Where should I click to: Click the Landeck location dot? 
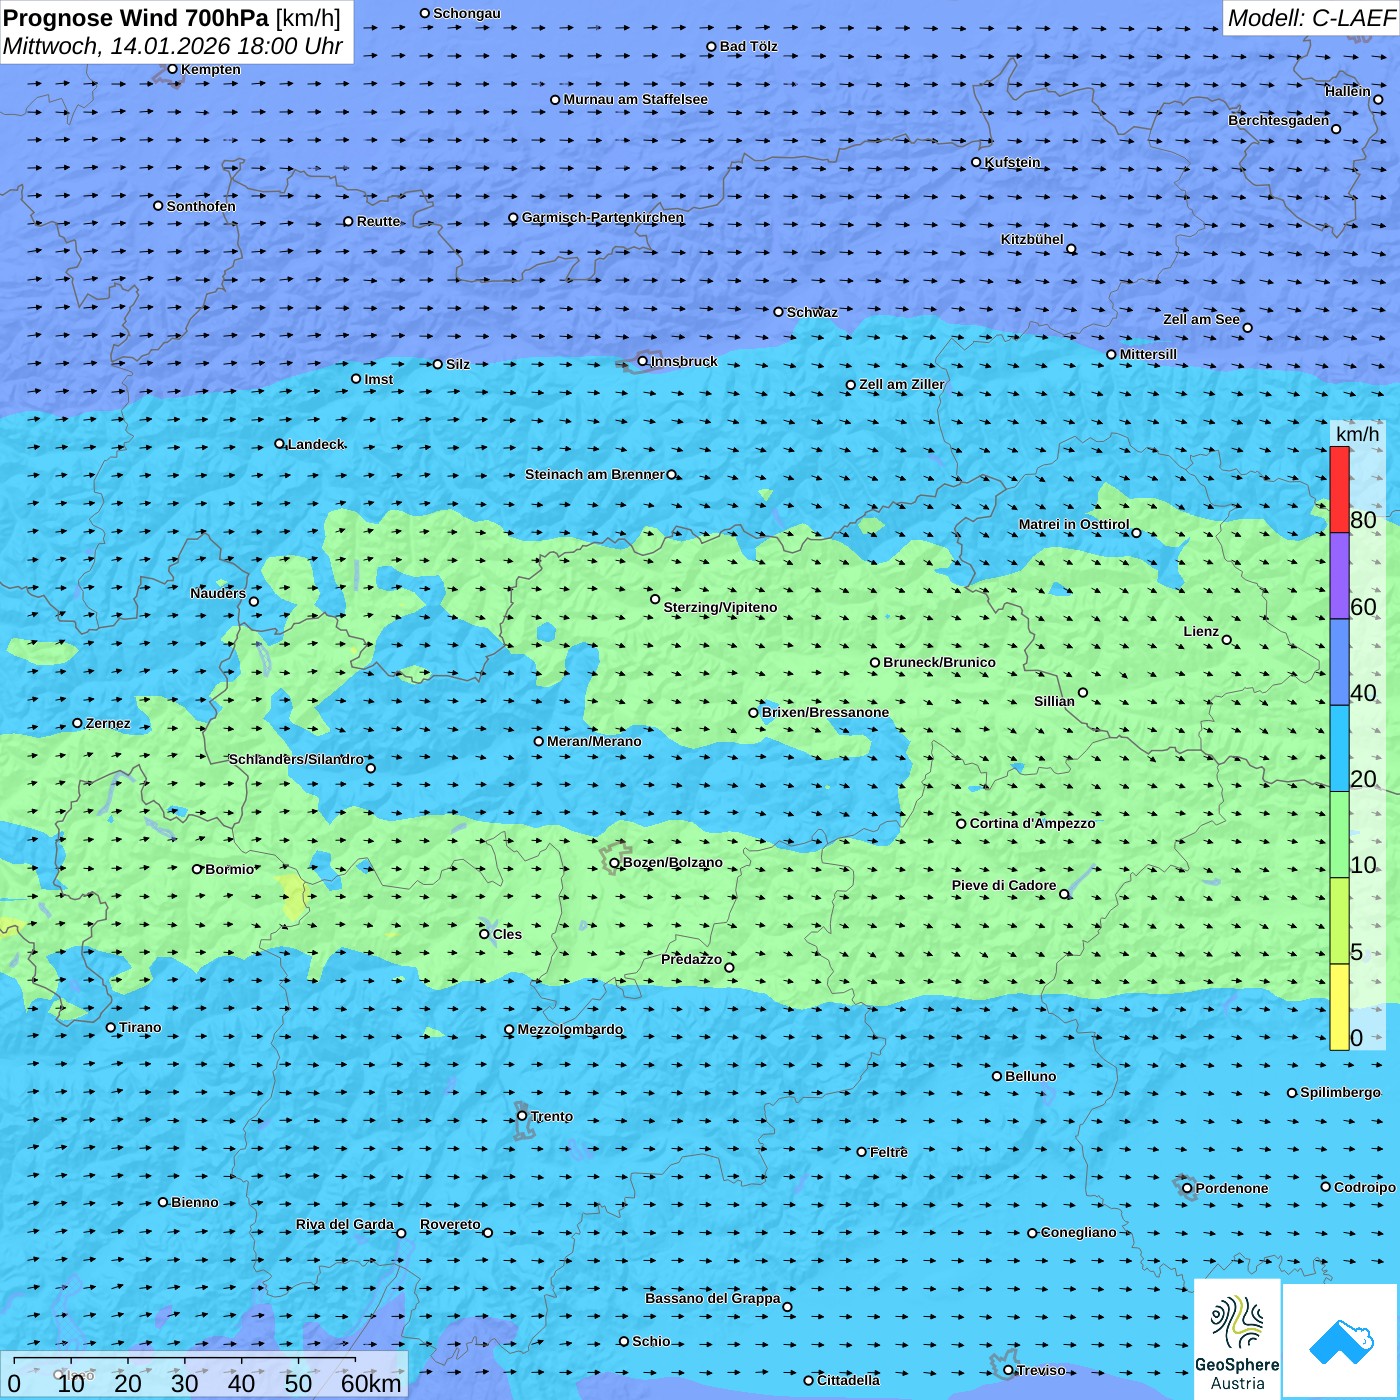[279, 444]
